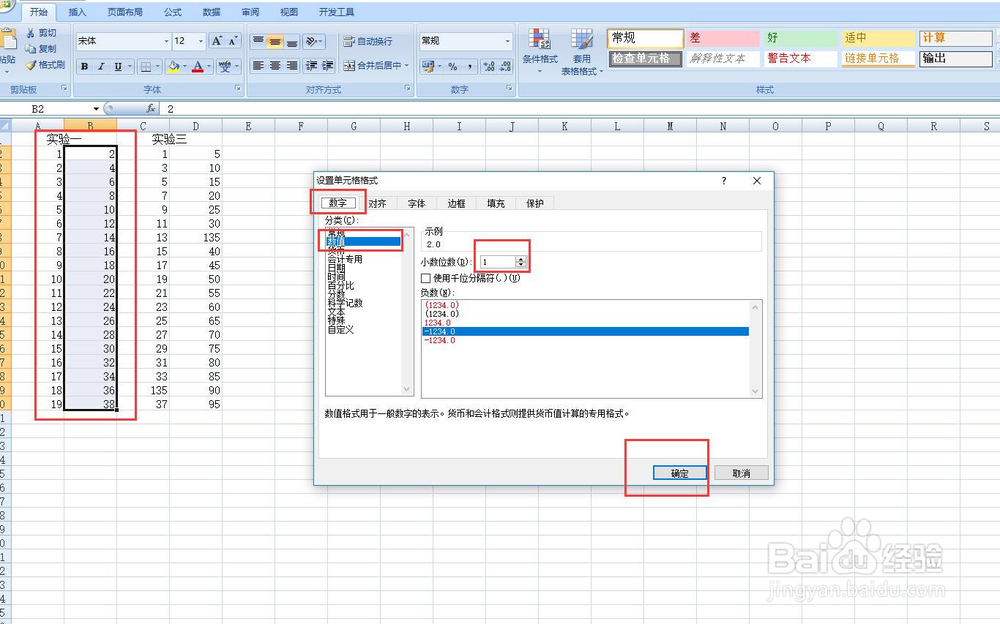This screenshot has height=624, width=1000.
Task: Click the decrease indent icon
Action: (x=311, y=66)
